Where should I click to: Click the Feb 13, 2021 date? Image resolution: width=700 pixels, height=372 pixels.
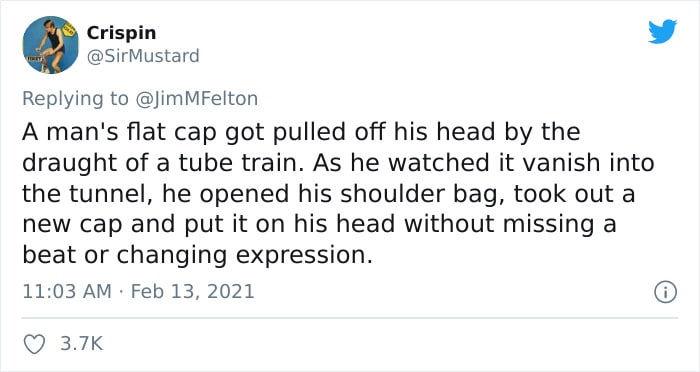[x=192, y=292]
